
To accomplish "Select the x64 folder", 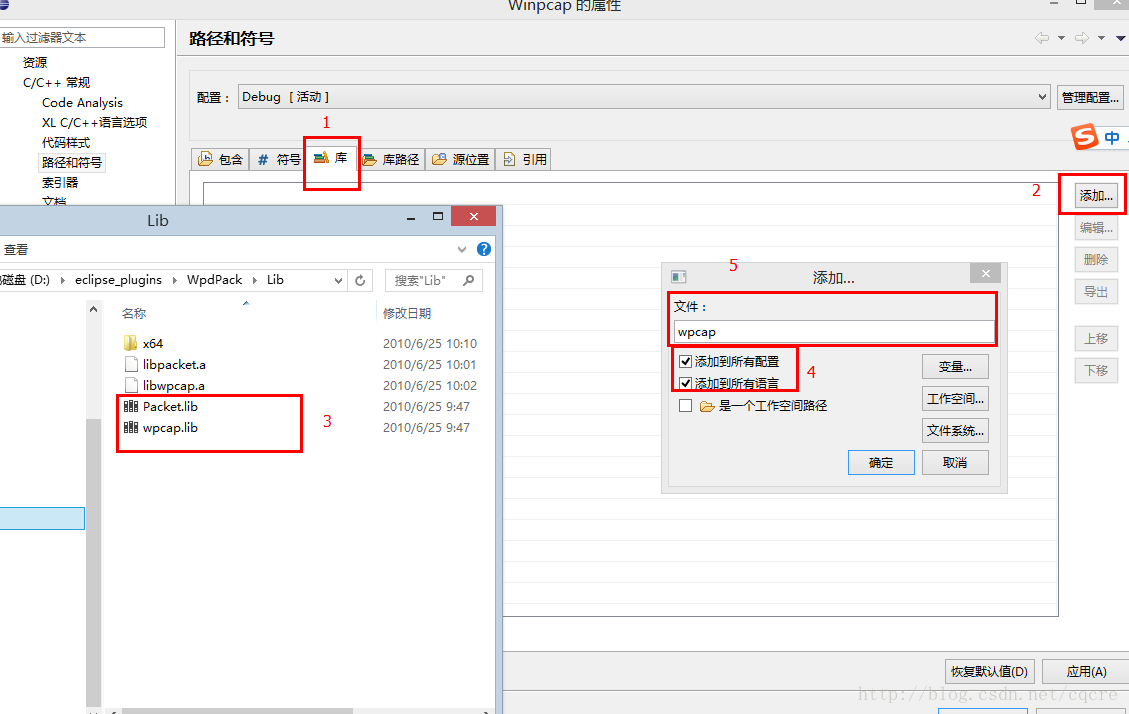I will point(153,343).
